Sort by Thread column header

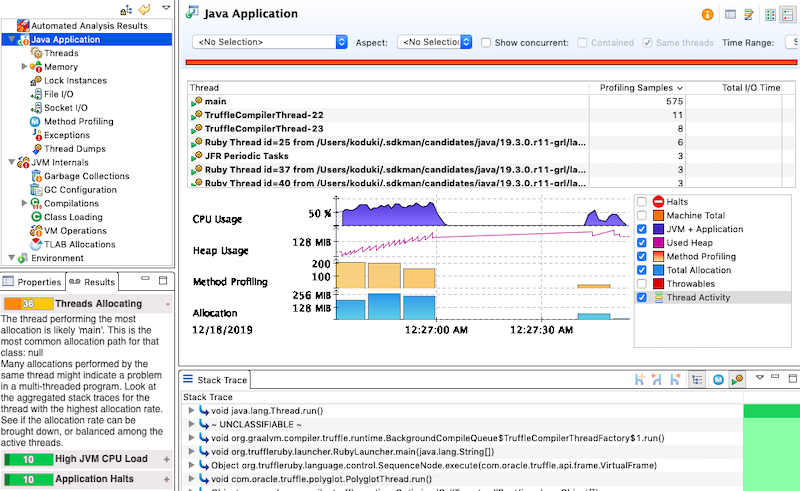tap(389, 88)
